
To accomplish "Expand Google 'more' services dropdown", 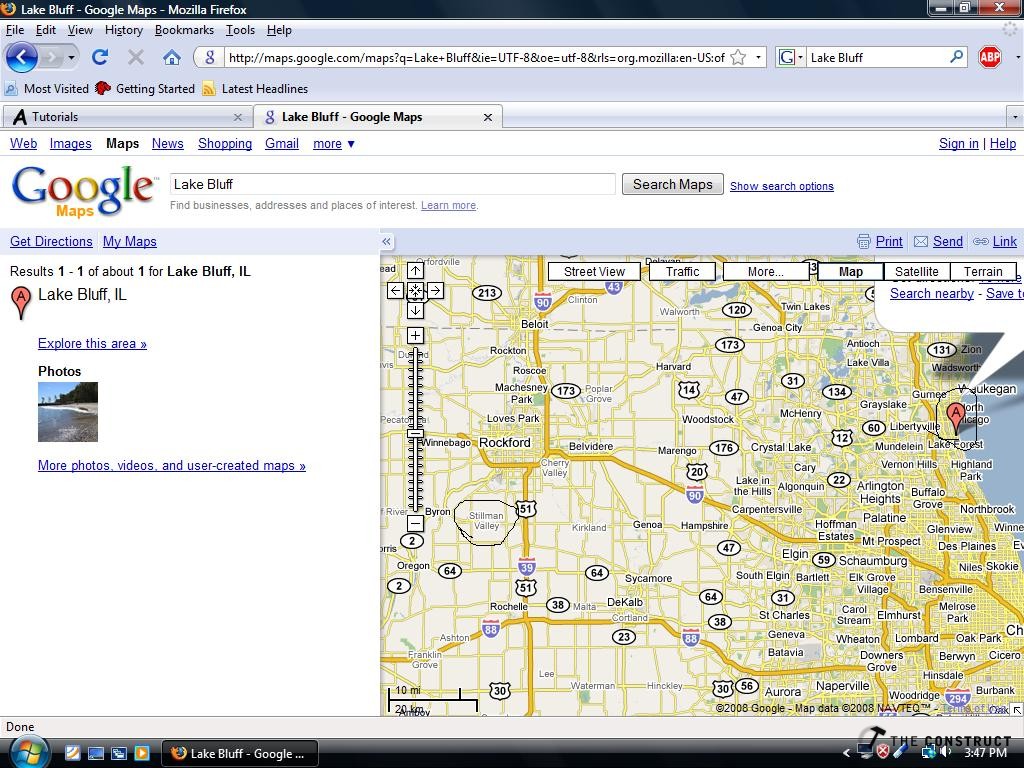I will 334,144.
